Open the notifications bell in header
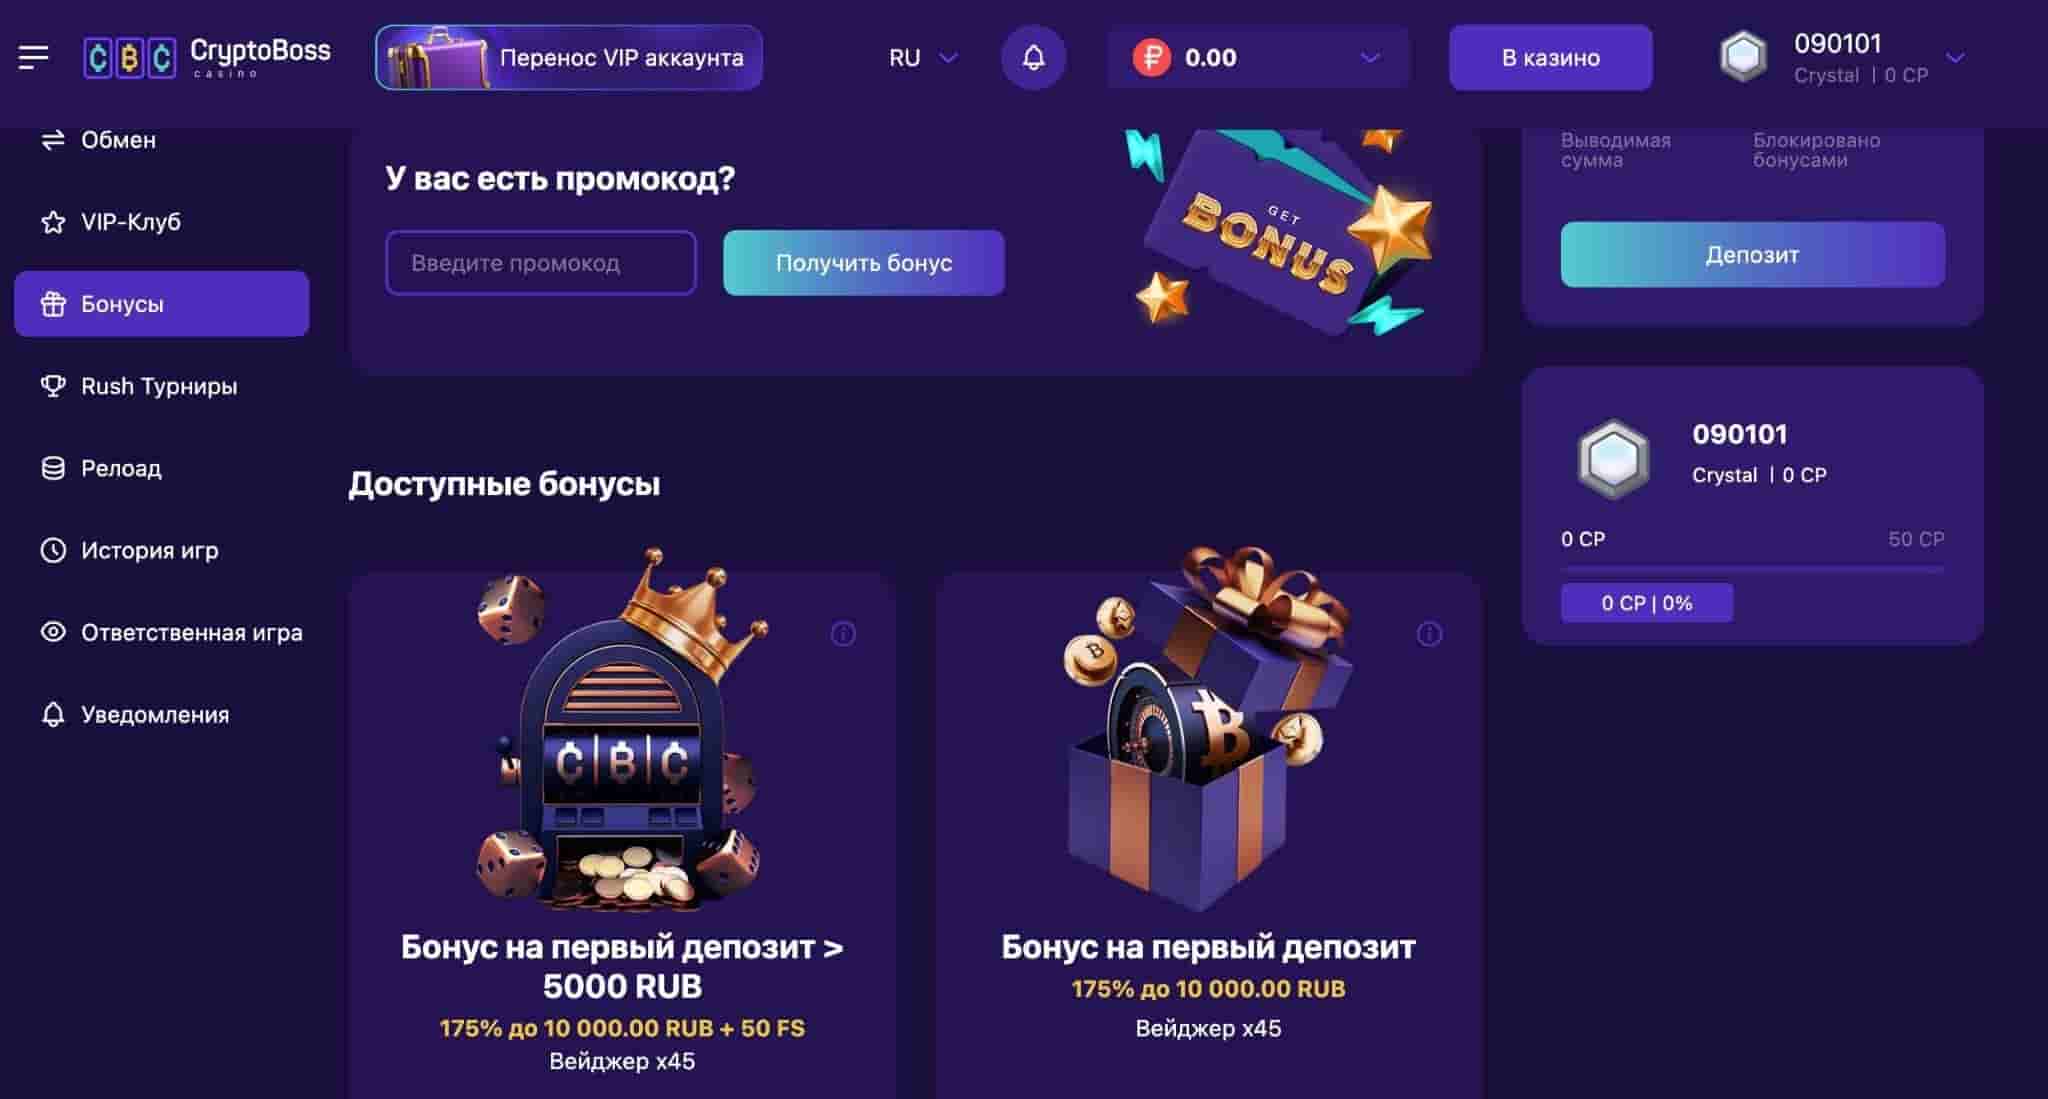 [1033, 58]
